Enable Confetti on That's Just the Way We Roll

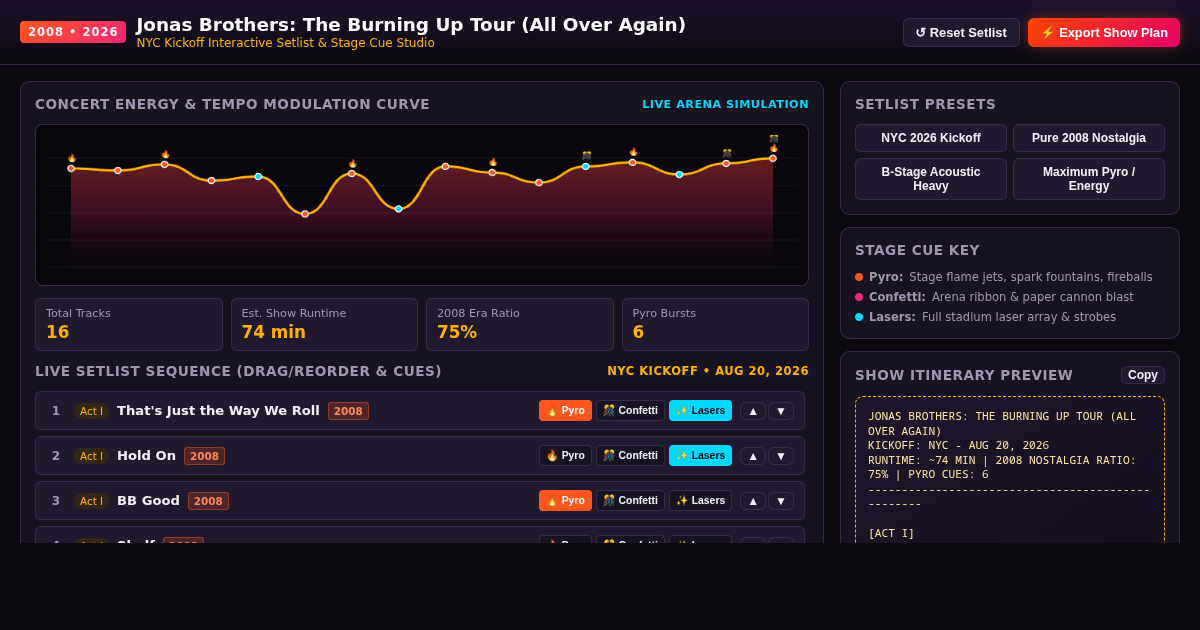[x=630, y=411]
